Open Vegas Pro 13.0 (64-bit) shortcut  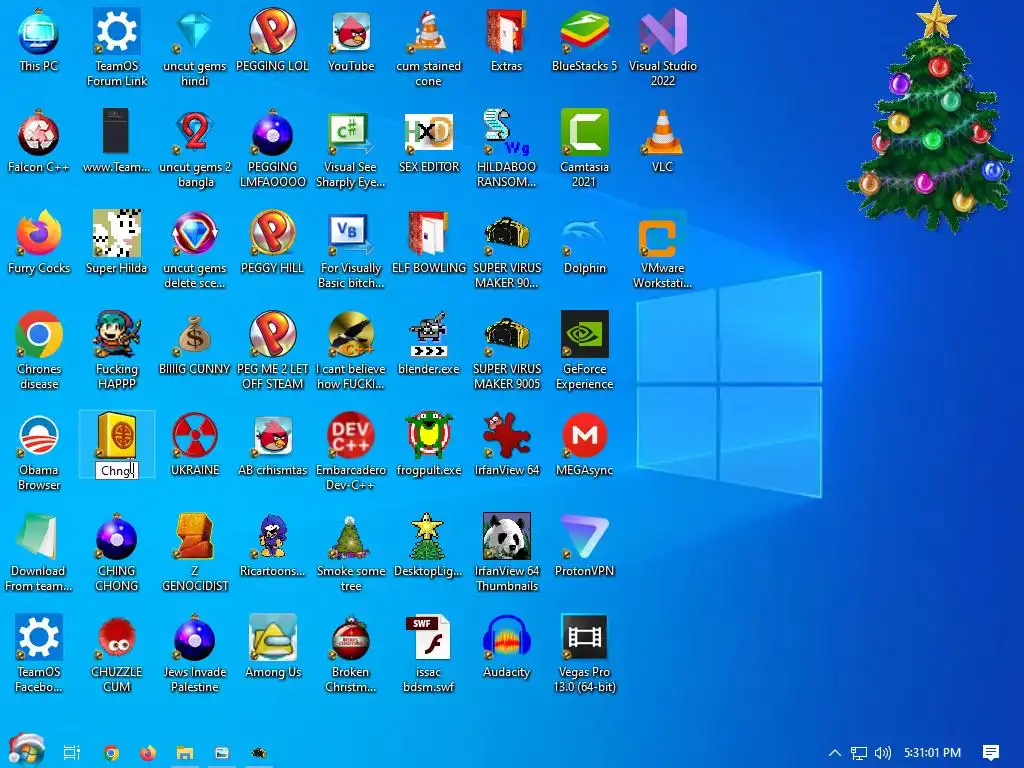[584, 653]
